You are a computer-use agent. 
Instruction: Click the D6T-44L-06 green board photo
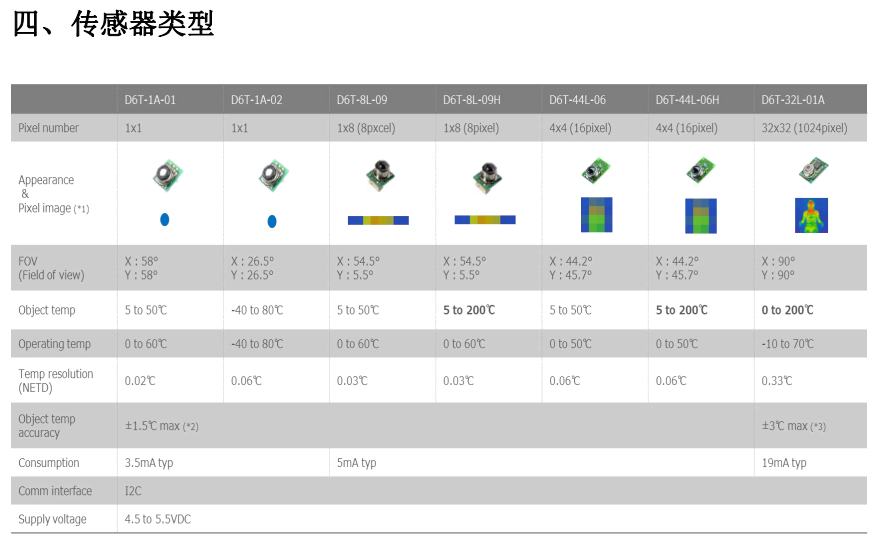(596, 172)
